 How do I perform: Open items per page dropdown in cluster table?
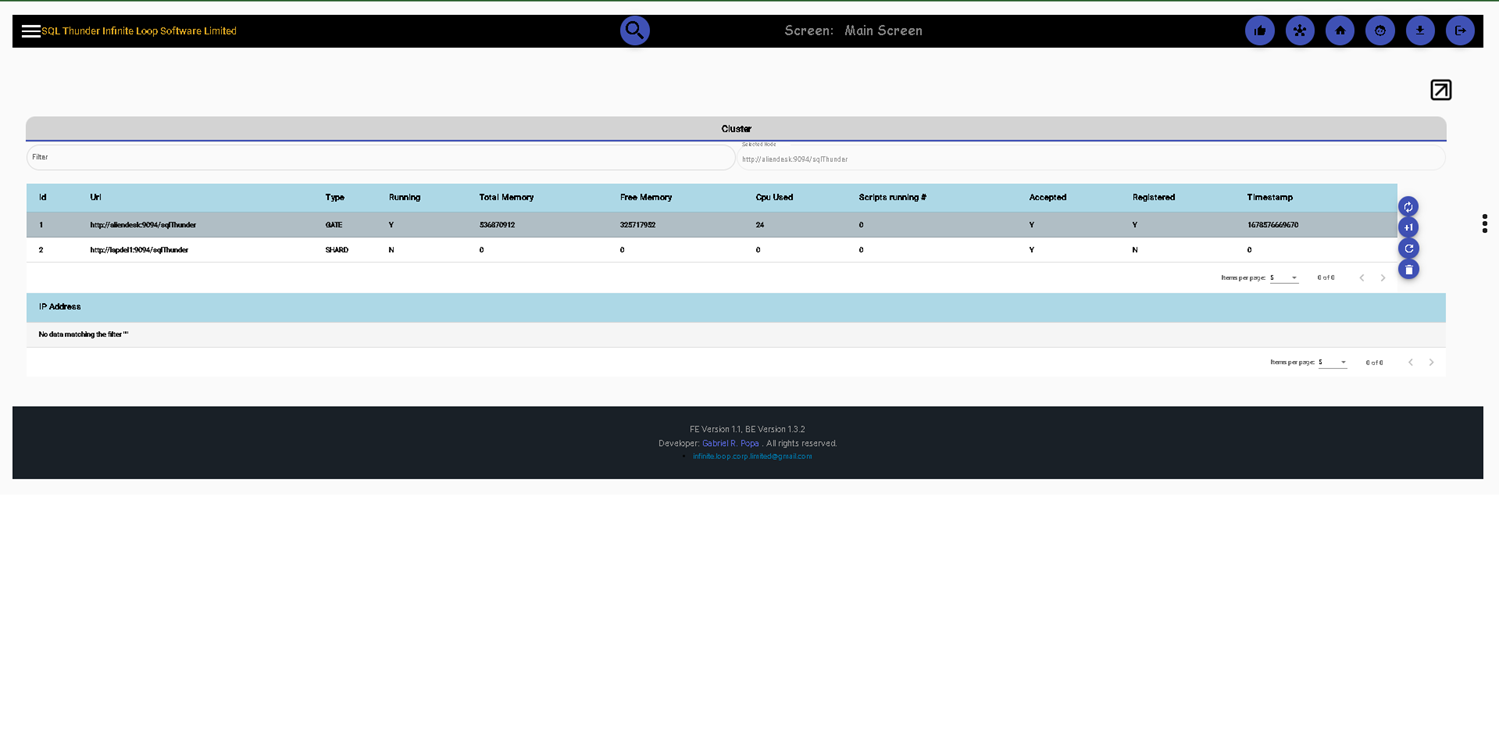(x=1284, y=278)
